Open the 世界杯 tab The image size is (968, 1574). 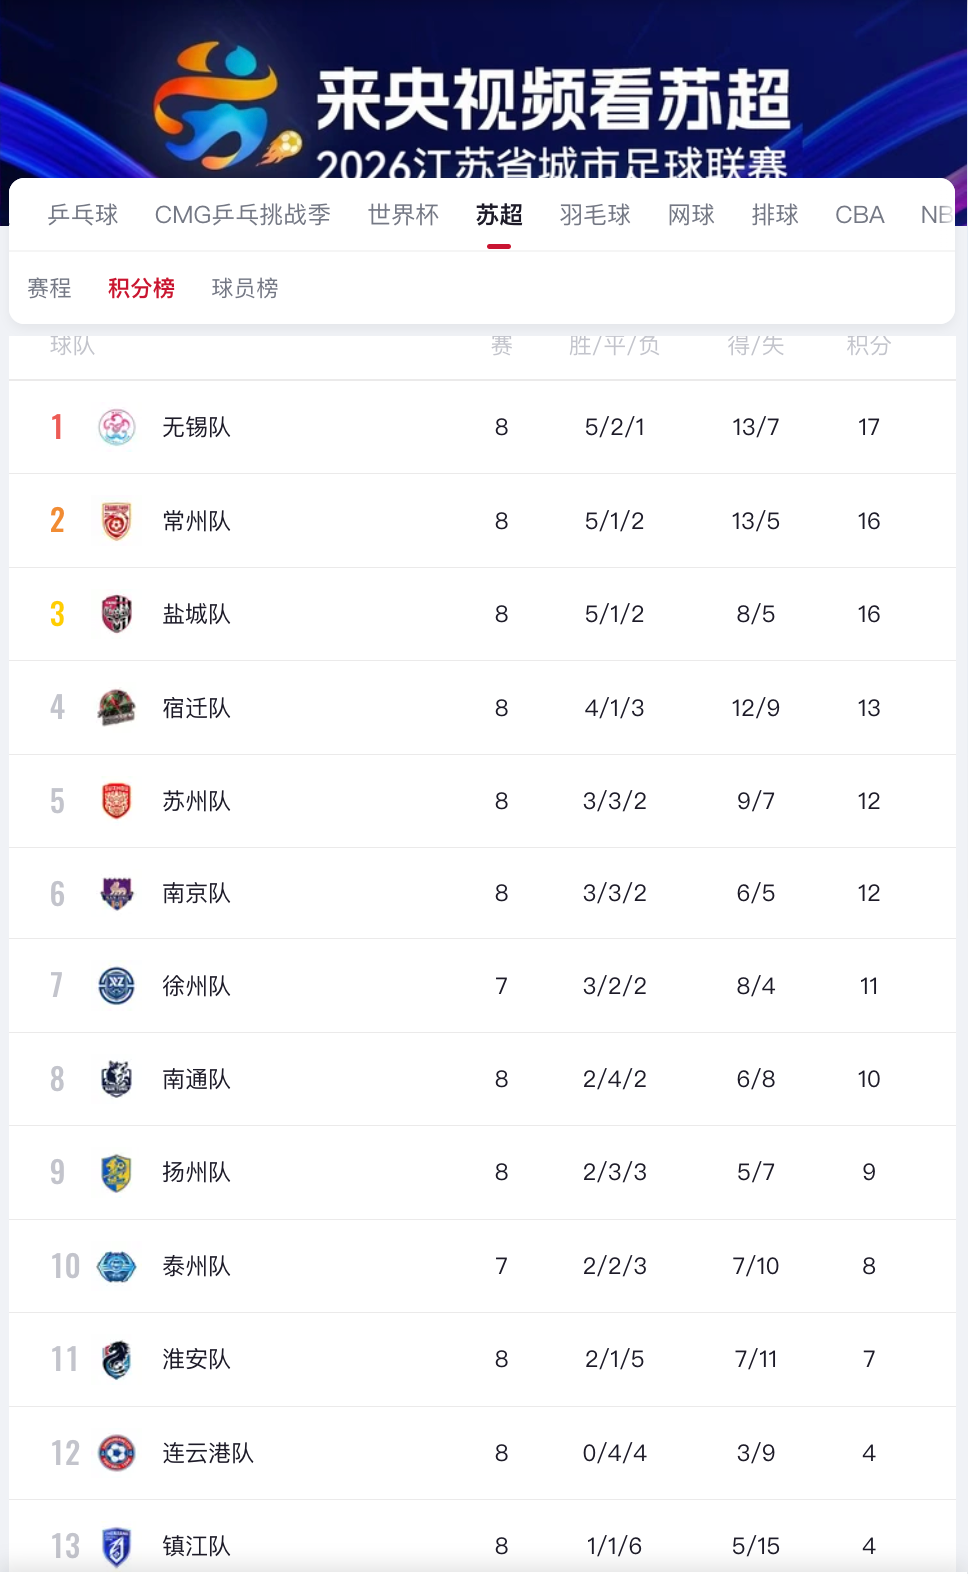pyautogui.click(x=403, y=215)
